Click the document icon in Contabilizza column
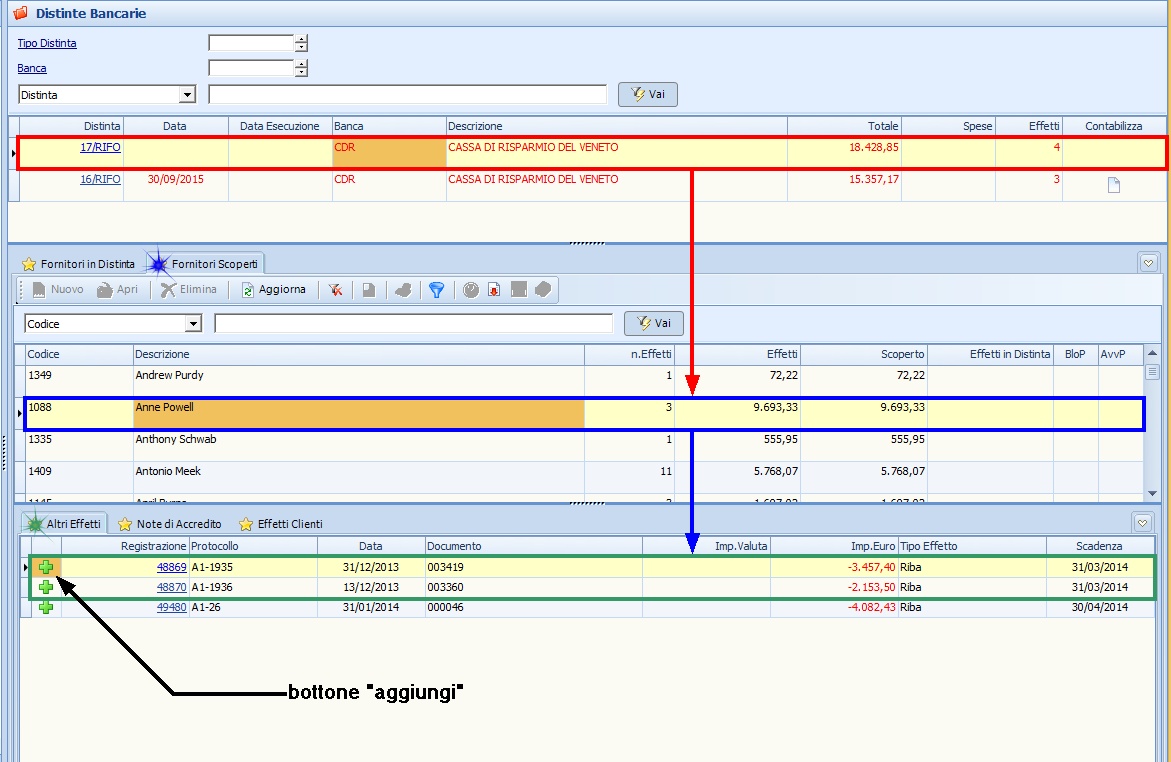1171x762 pixels. click(1113, 185)
